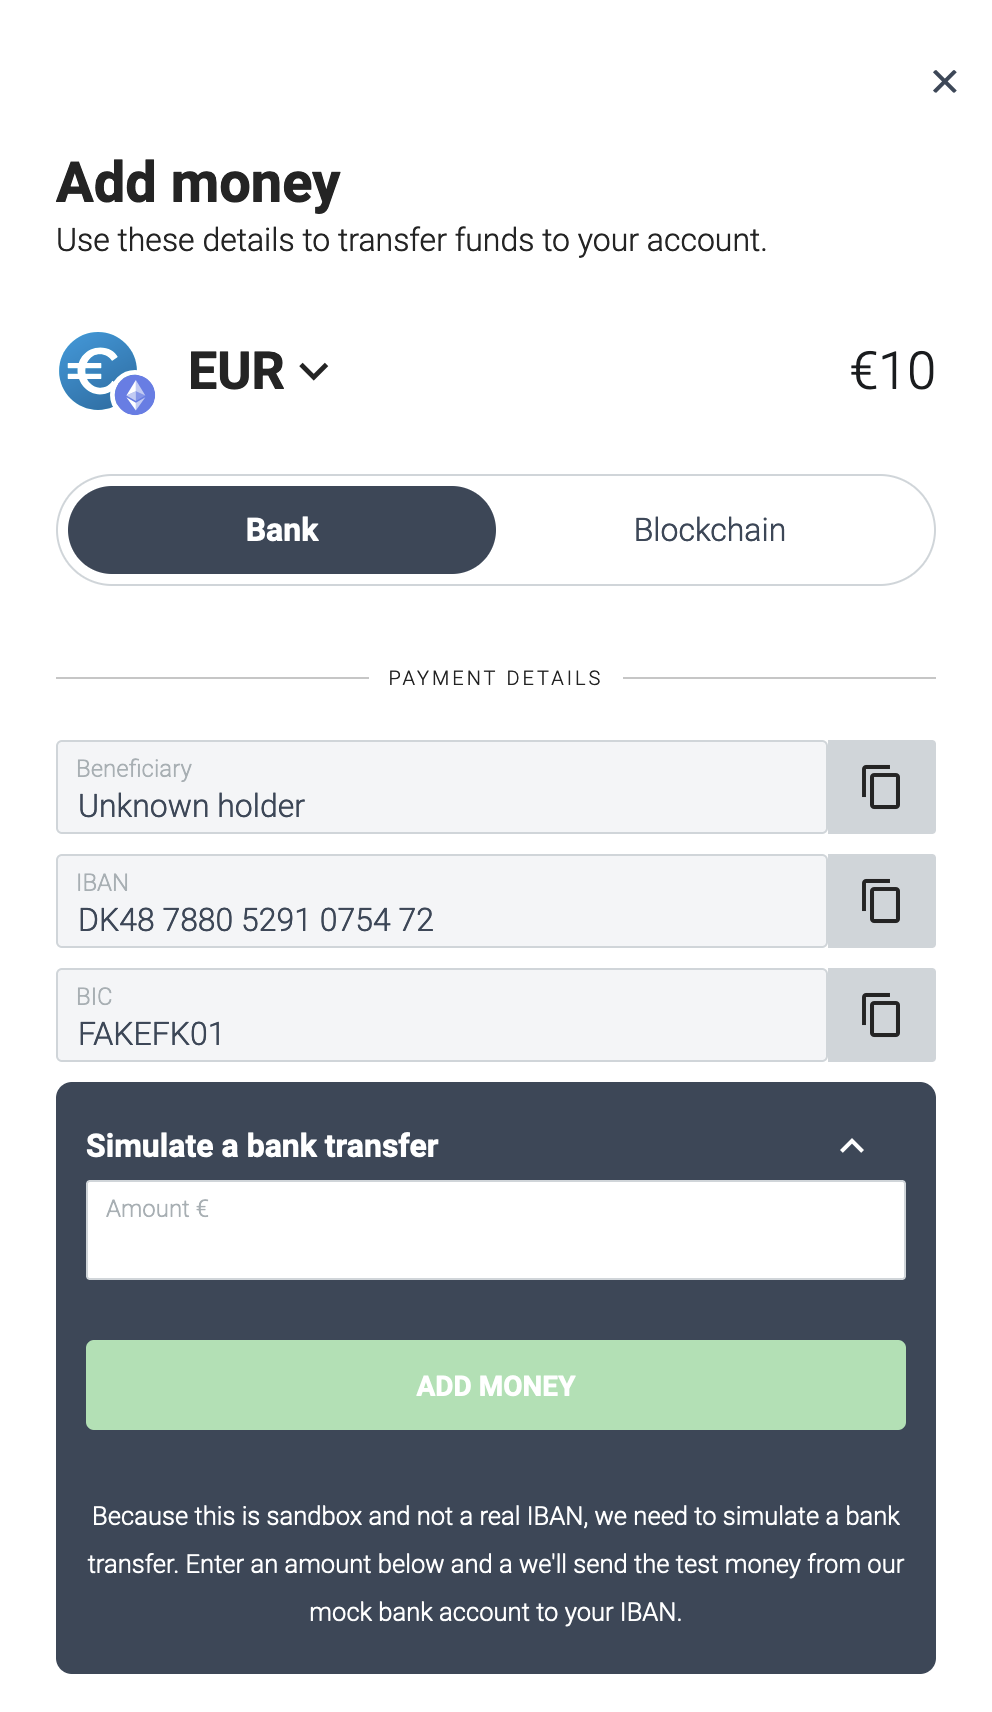Click the €10 balance amount
Screen dimensions: 992x1712
coord(892,371)
